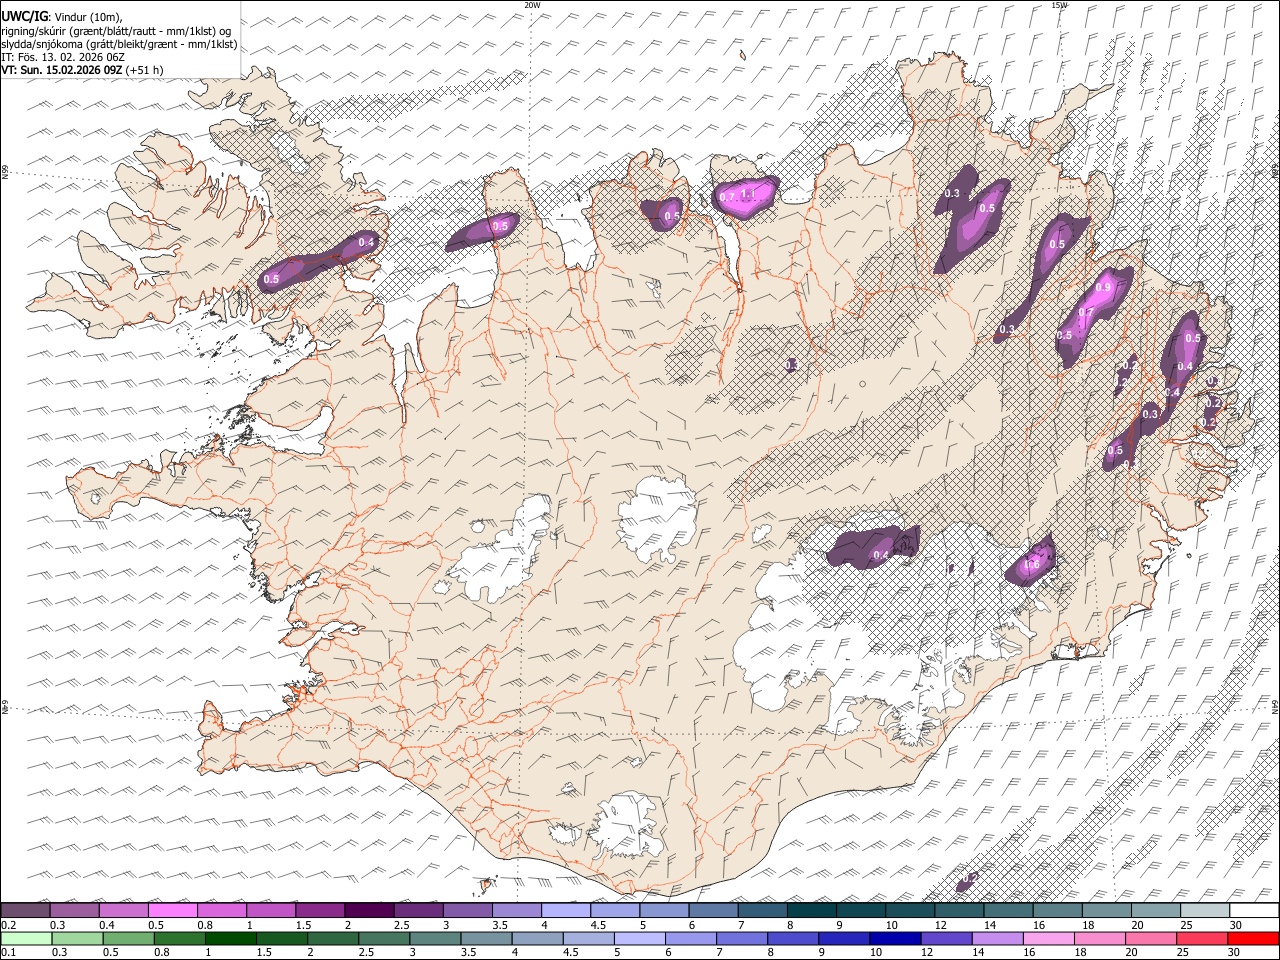The height and width of the screenshot is (960, 1280).
Task: Click lower legend swatch between 4 and 4.5
Action: [x=537, y=938]
